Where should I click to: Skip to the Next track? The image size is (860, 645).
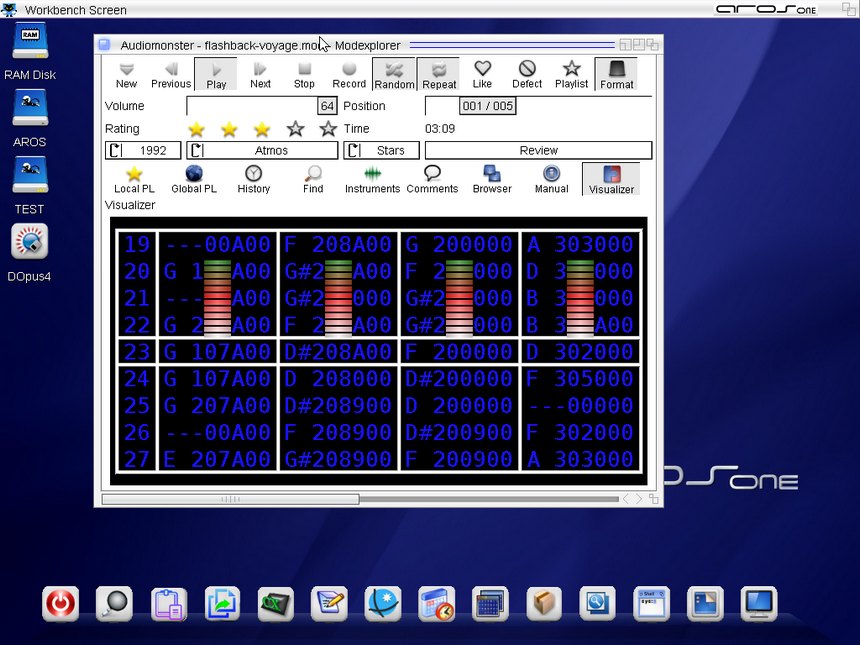tap(260, 74)
